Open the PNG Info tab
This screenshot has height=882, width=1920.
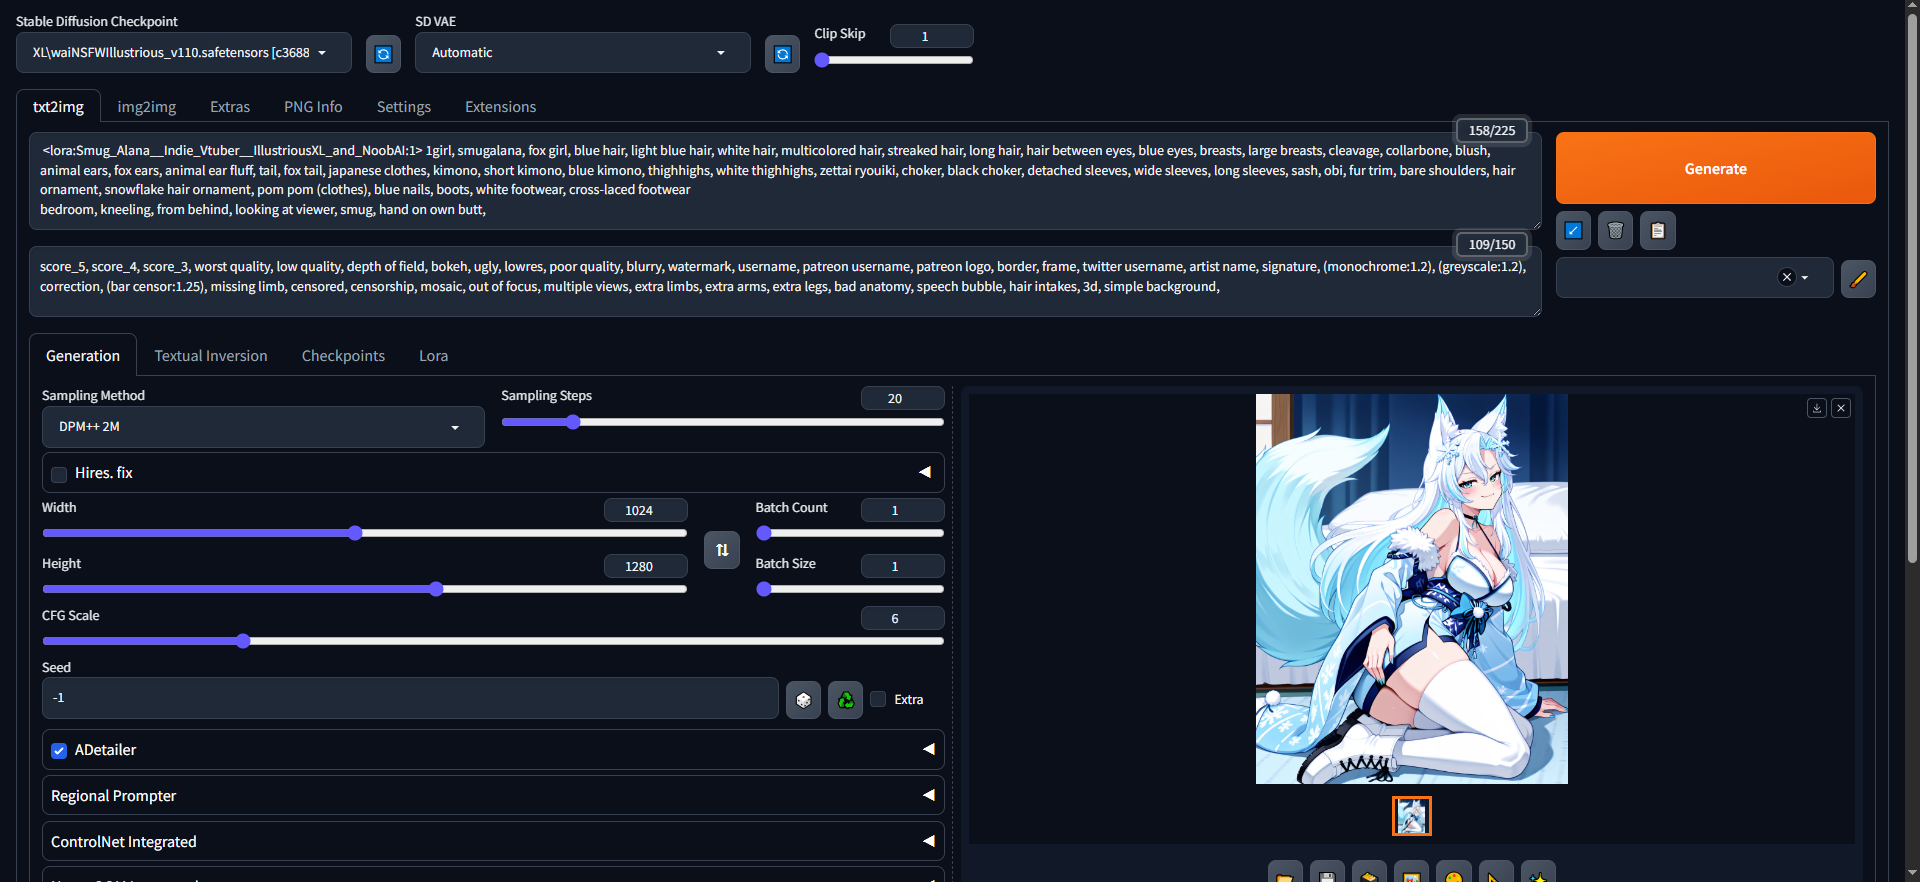tap(313, 107)
